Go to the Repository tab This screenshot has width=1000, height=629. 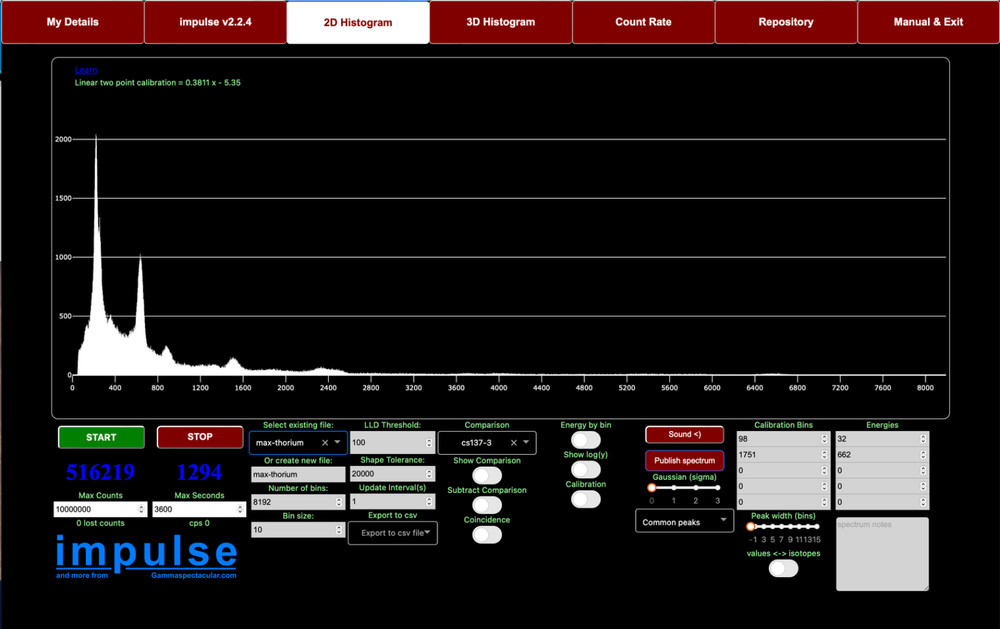coord(786,21)
